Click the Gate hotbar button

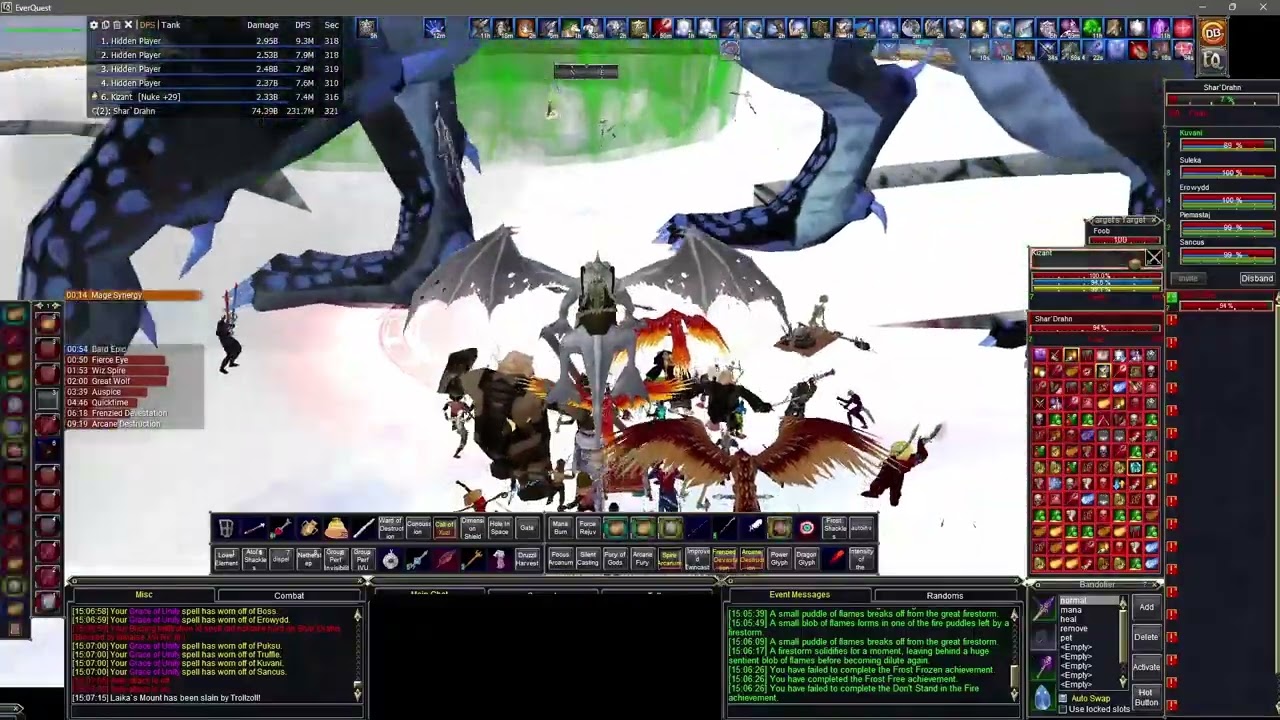point(527,528)
